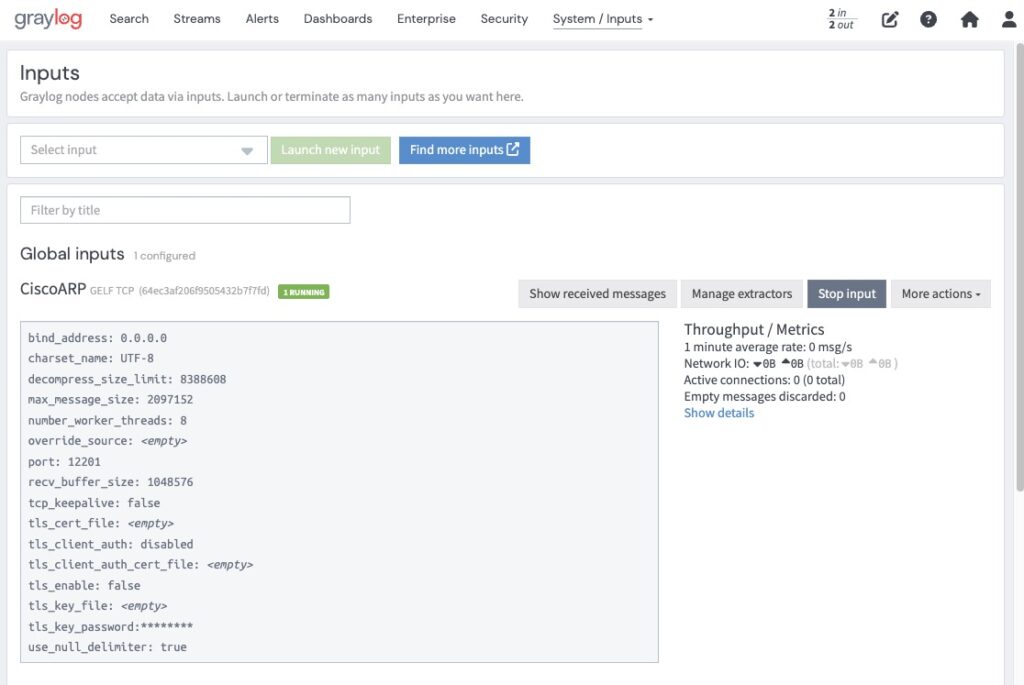
Task: Select the number_worker_threads: 8 line
Action: 107,421
